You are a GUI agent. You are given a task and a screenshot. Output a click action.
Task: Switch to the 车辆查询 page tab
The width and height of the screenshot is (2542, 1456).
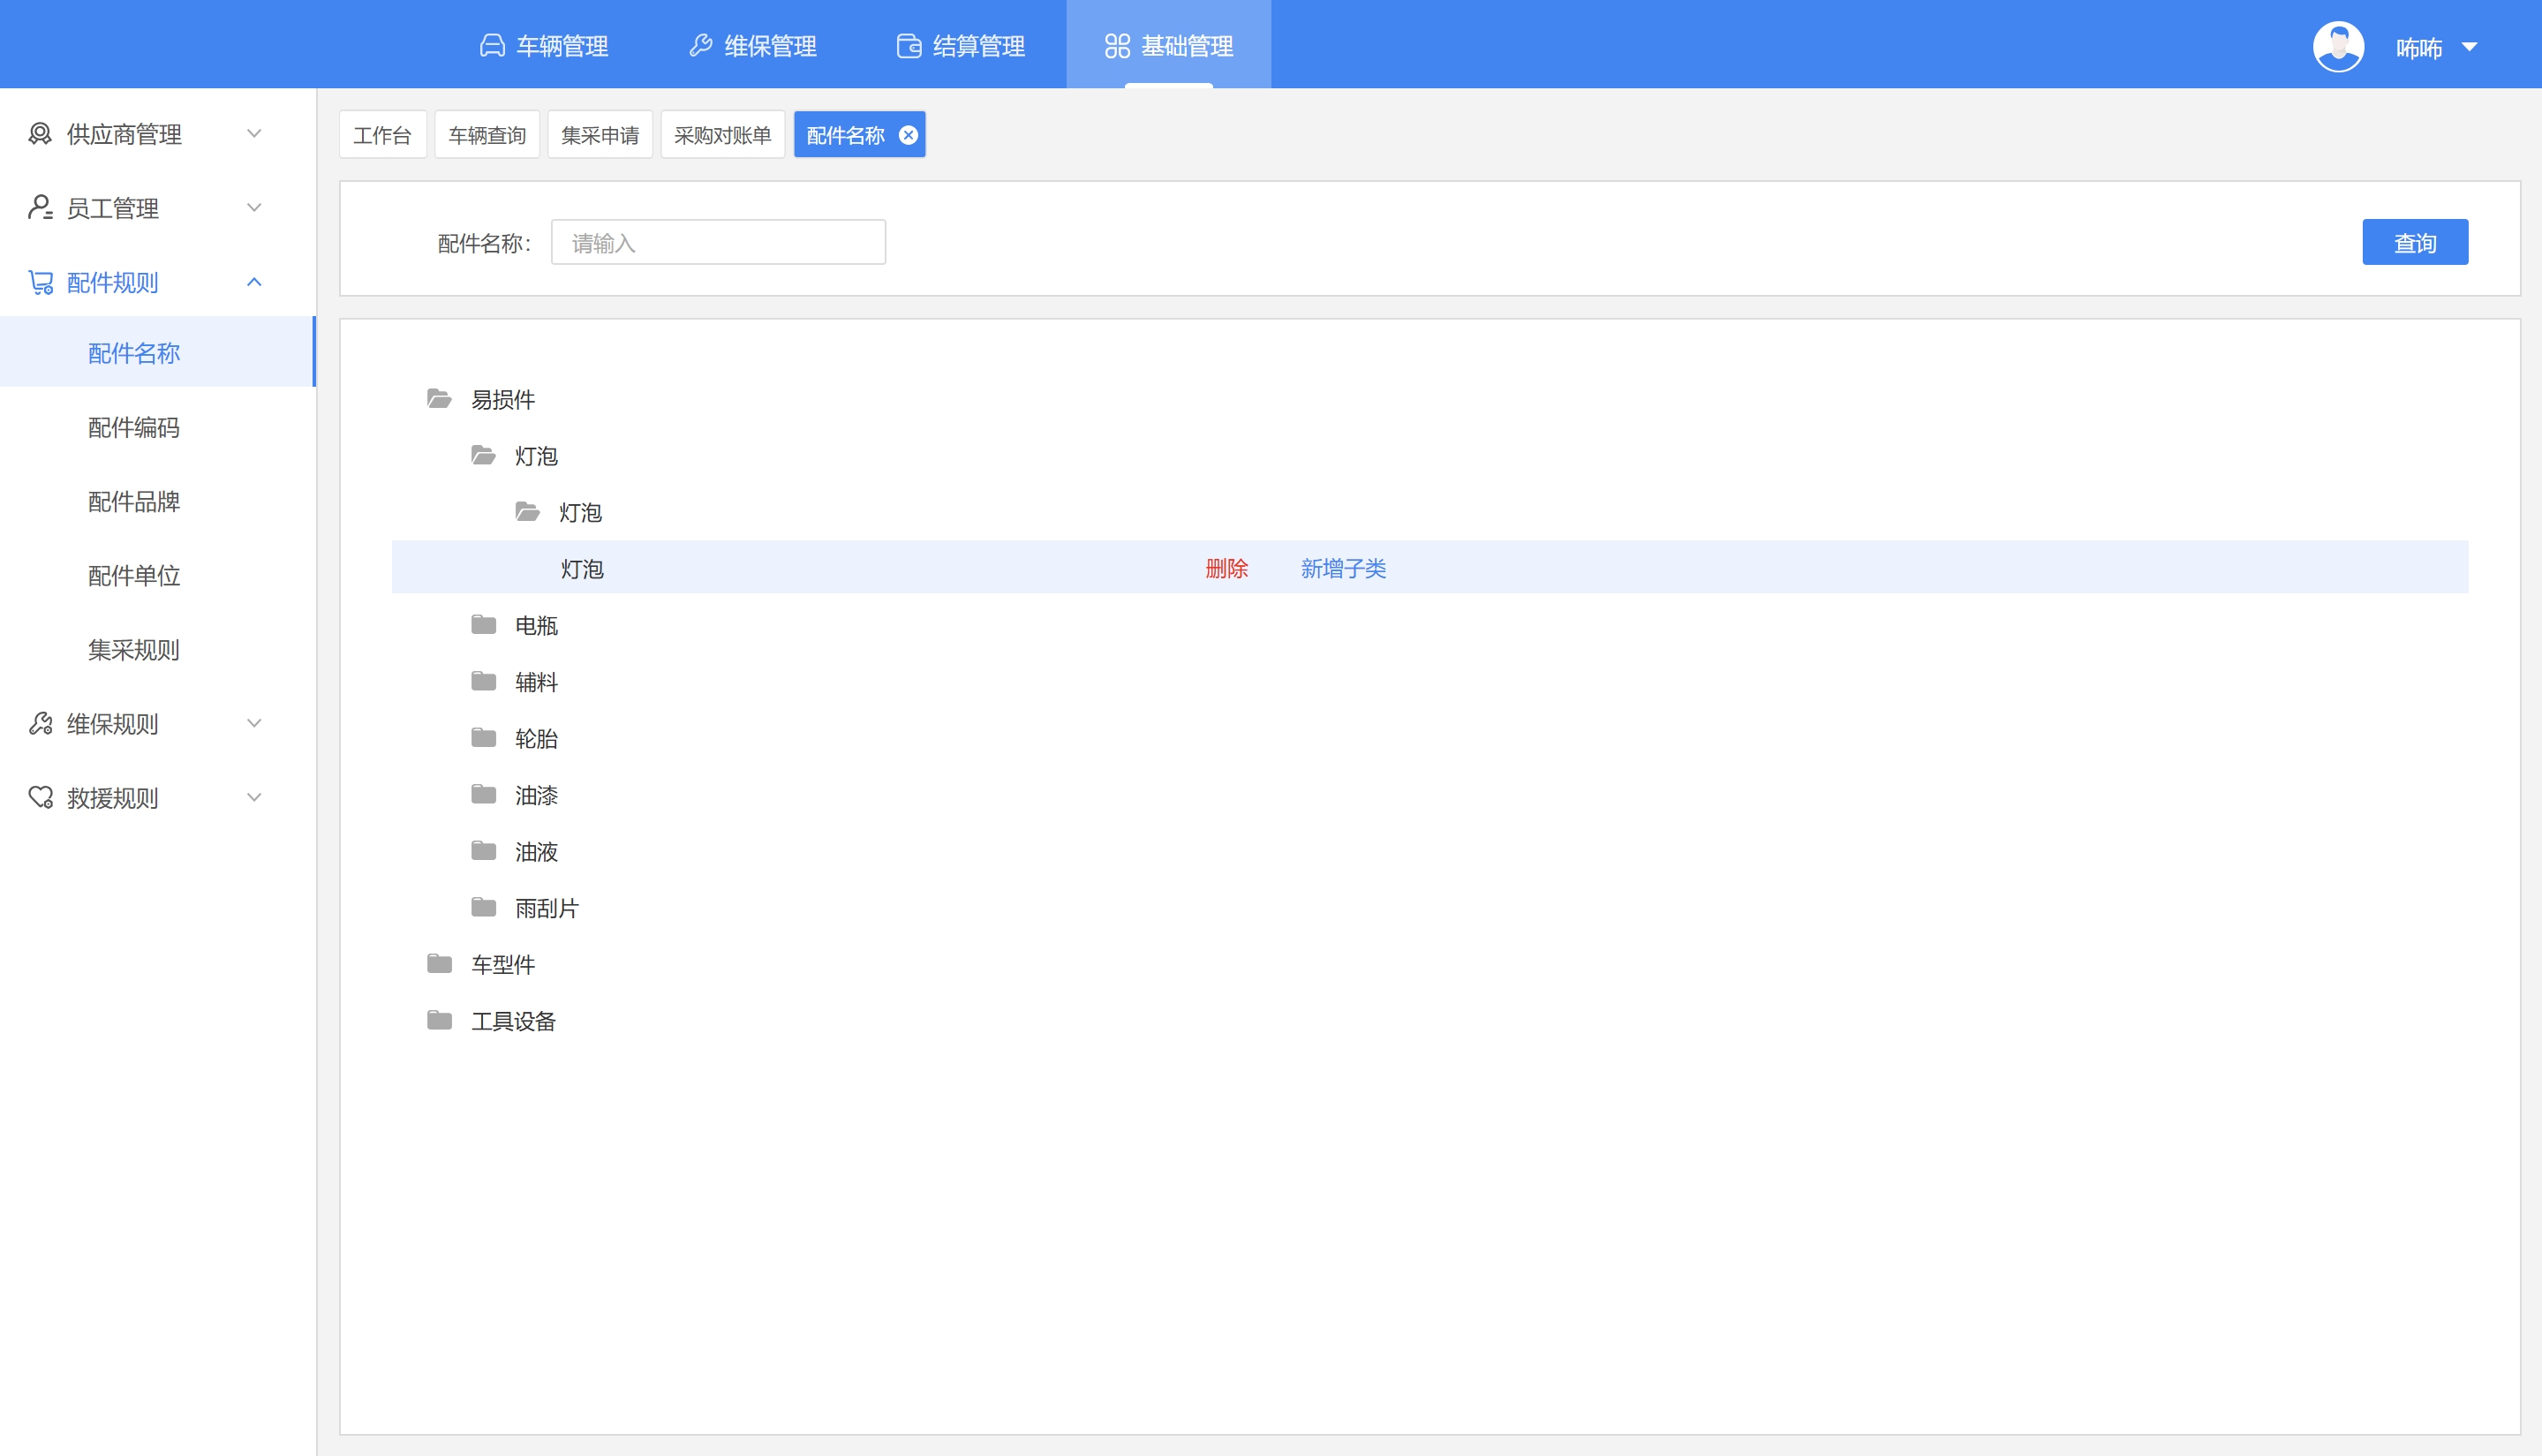click(487, 135)
